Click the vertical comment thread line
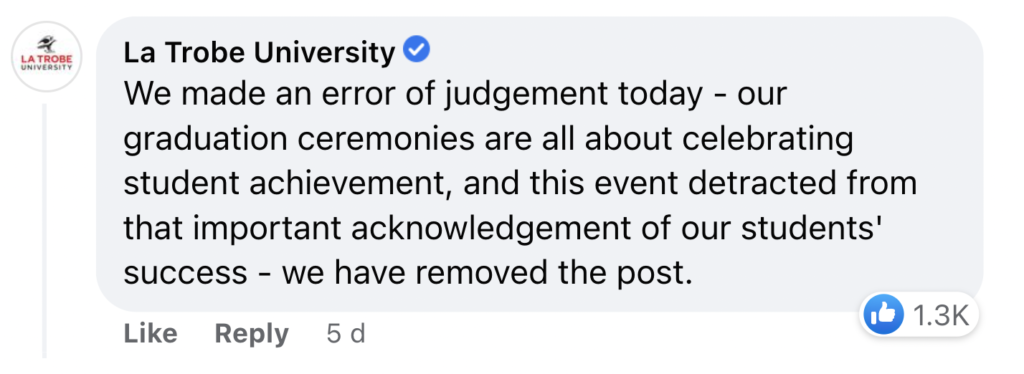This screenshot has height=374, width=1024. click(46, 230)
